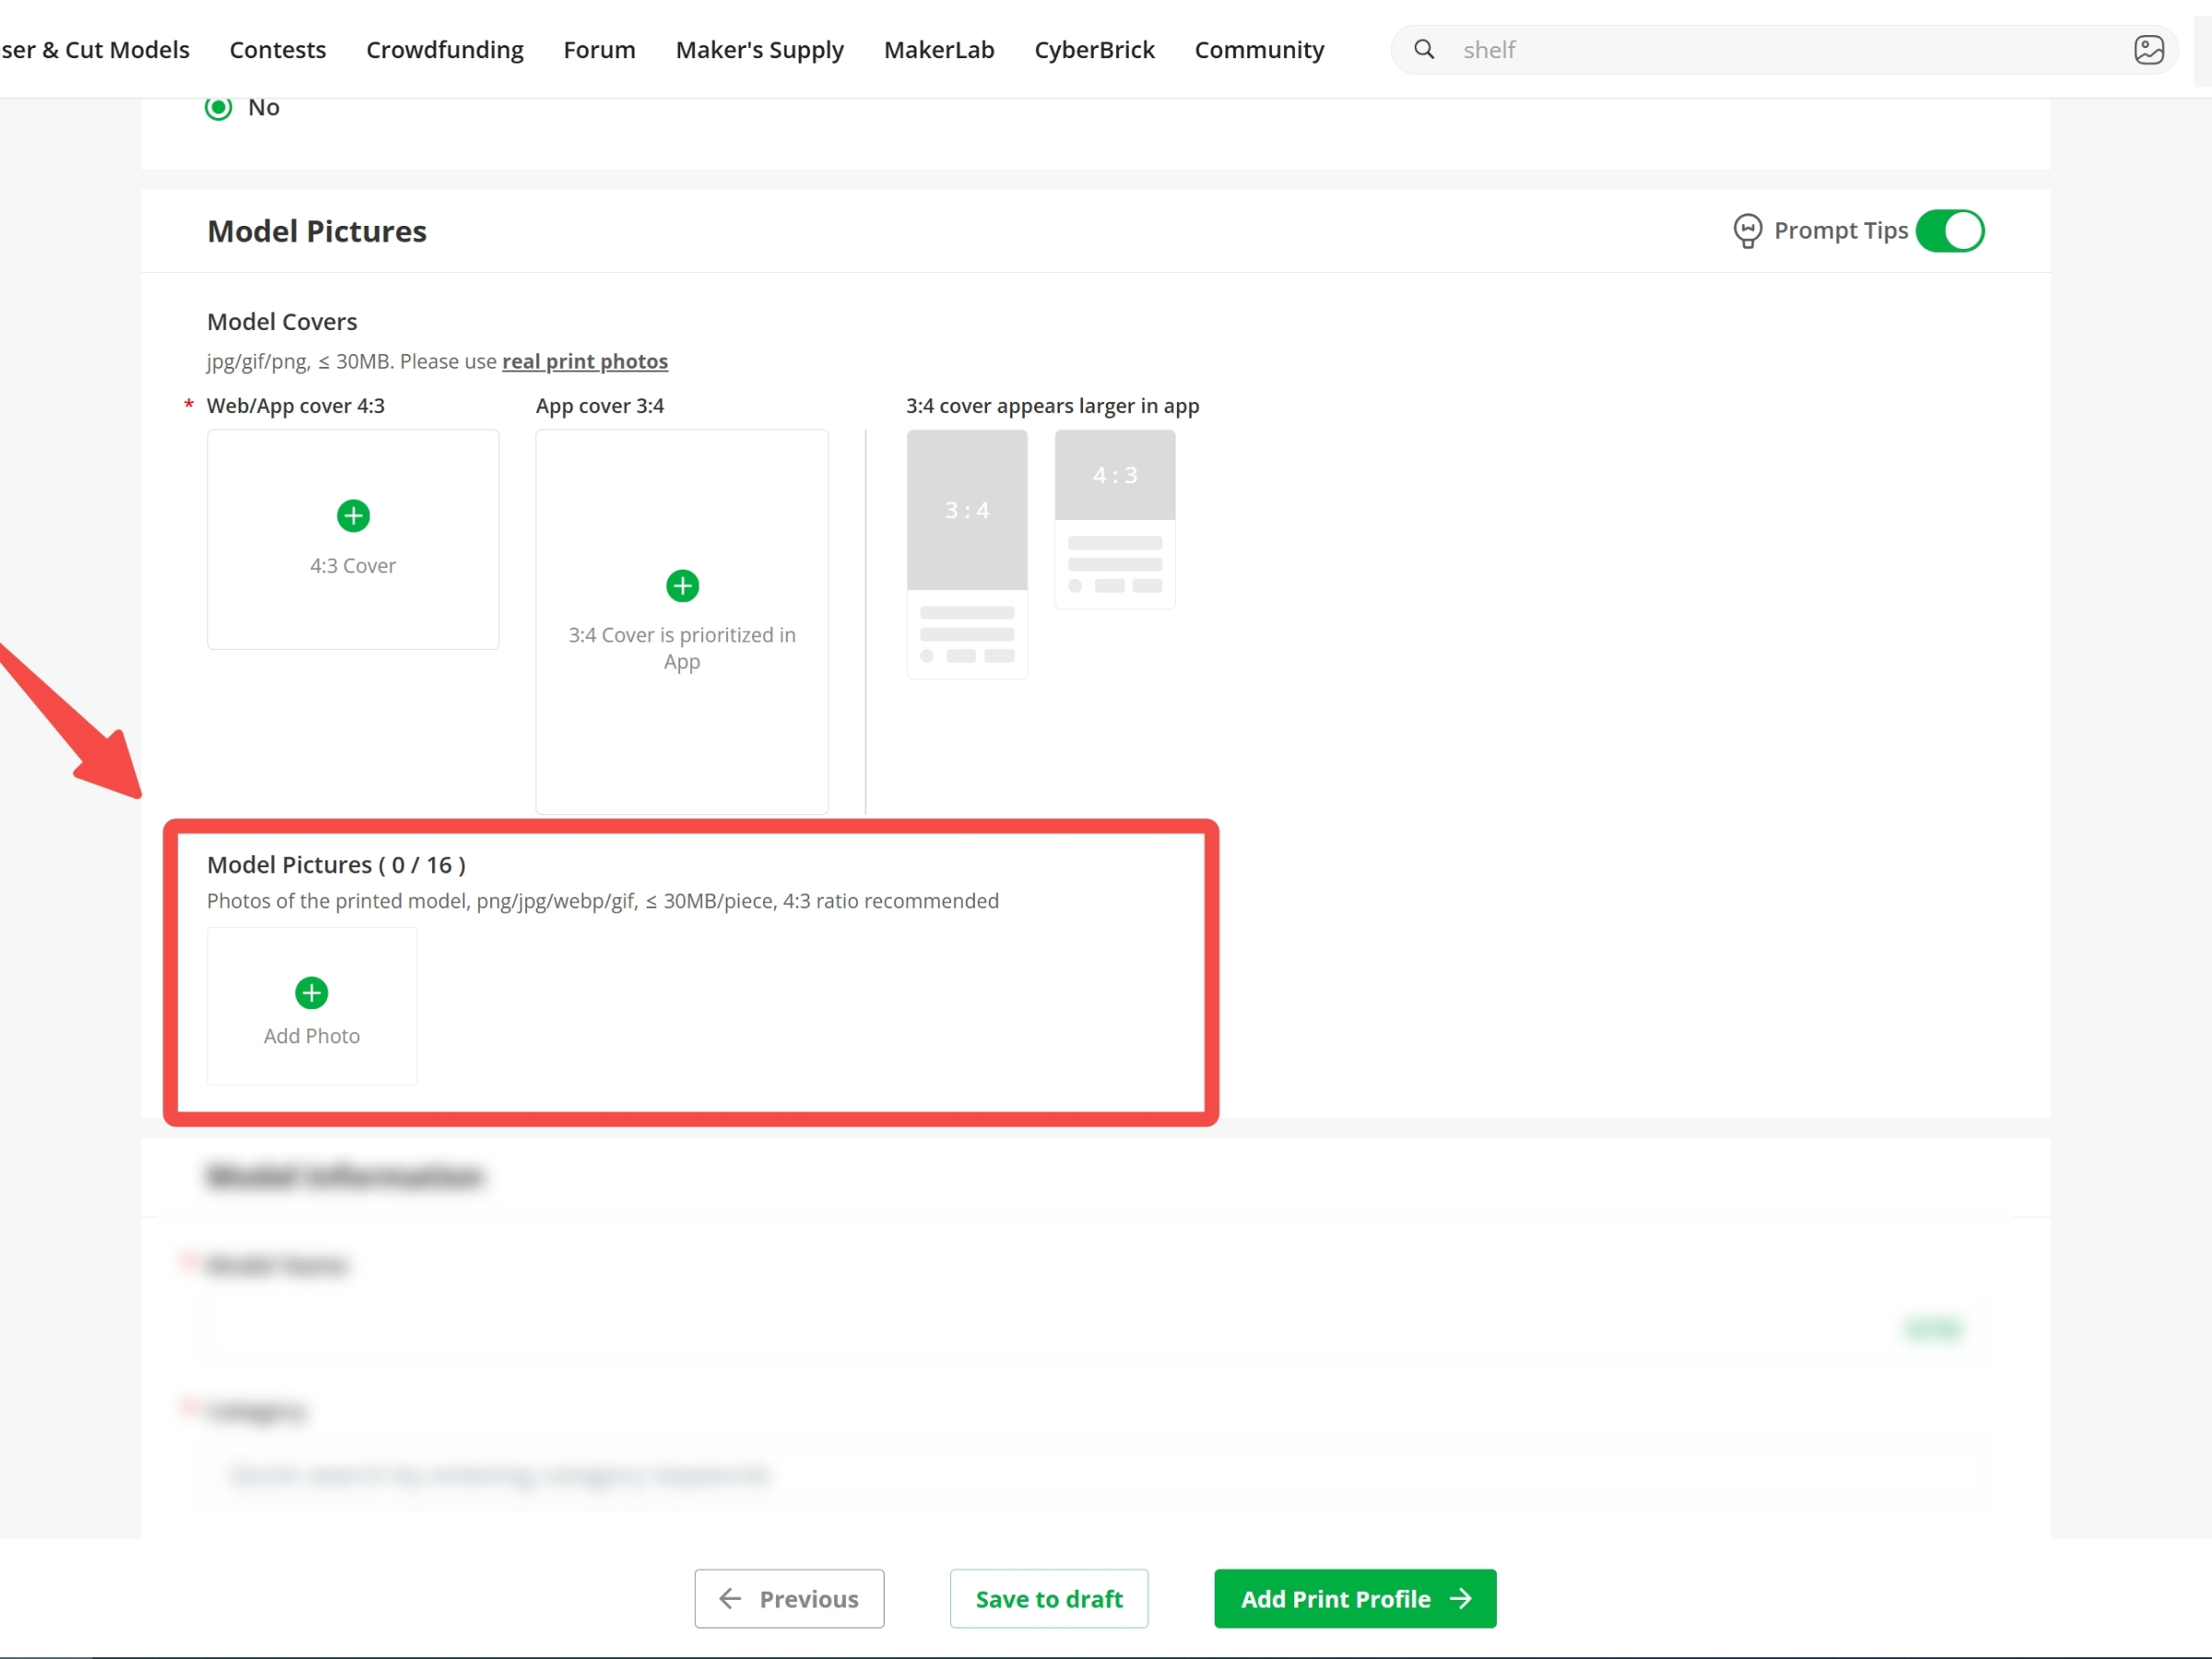The width and height of the screenshot is (2212, 1659).
Task: Open the real print photos link
Action: (x=585, y=361)
